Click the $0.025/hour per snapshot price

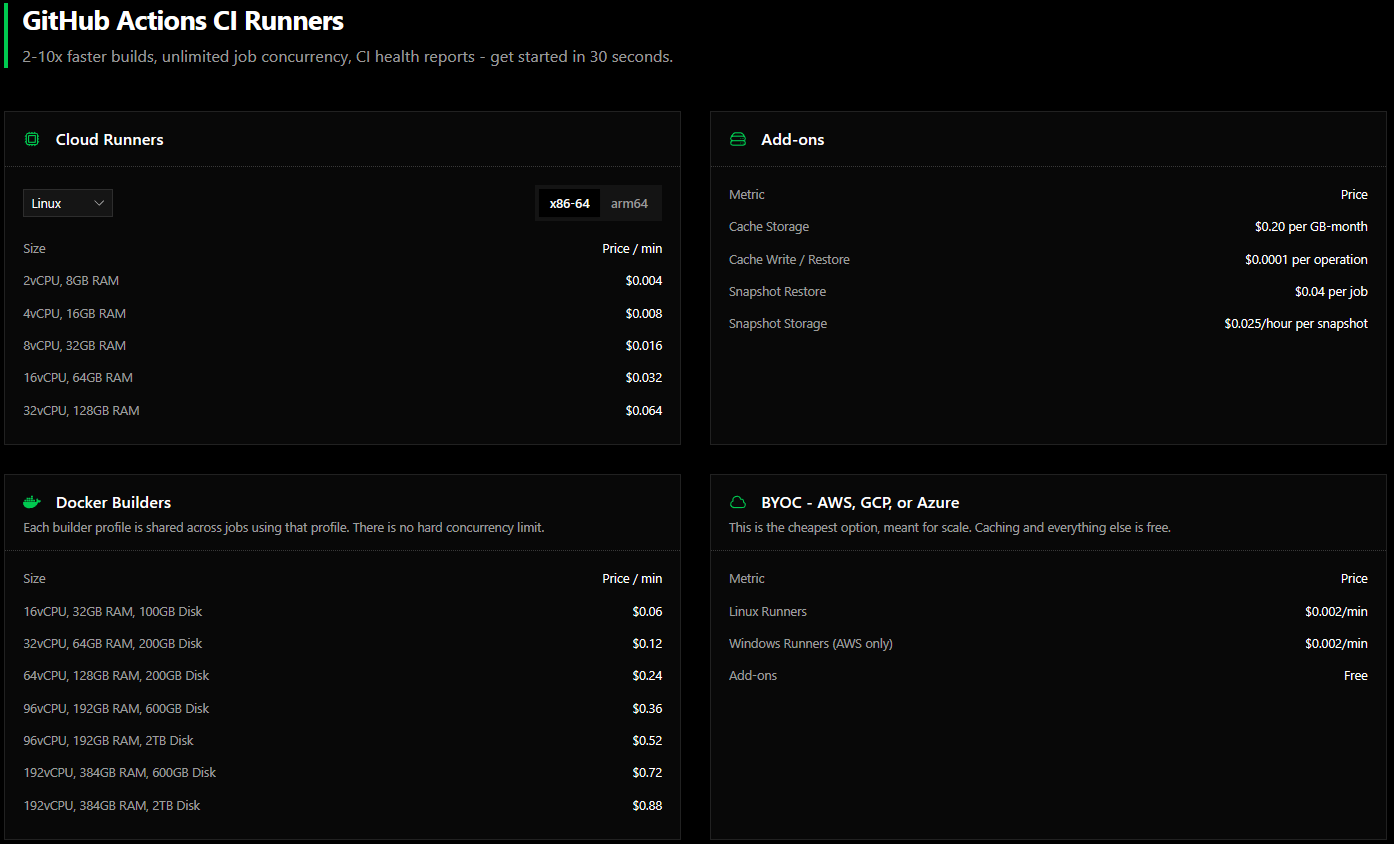pyautogui.click(x=1296, y=324)
